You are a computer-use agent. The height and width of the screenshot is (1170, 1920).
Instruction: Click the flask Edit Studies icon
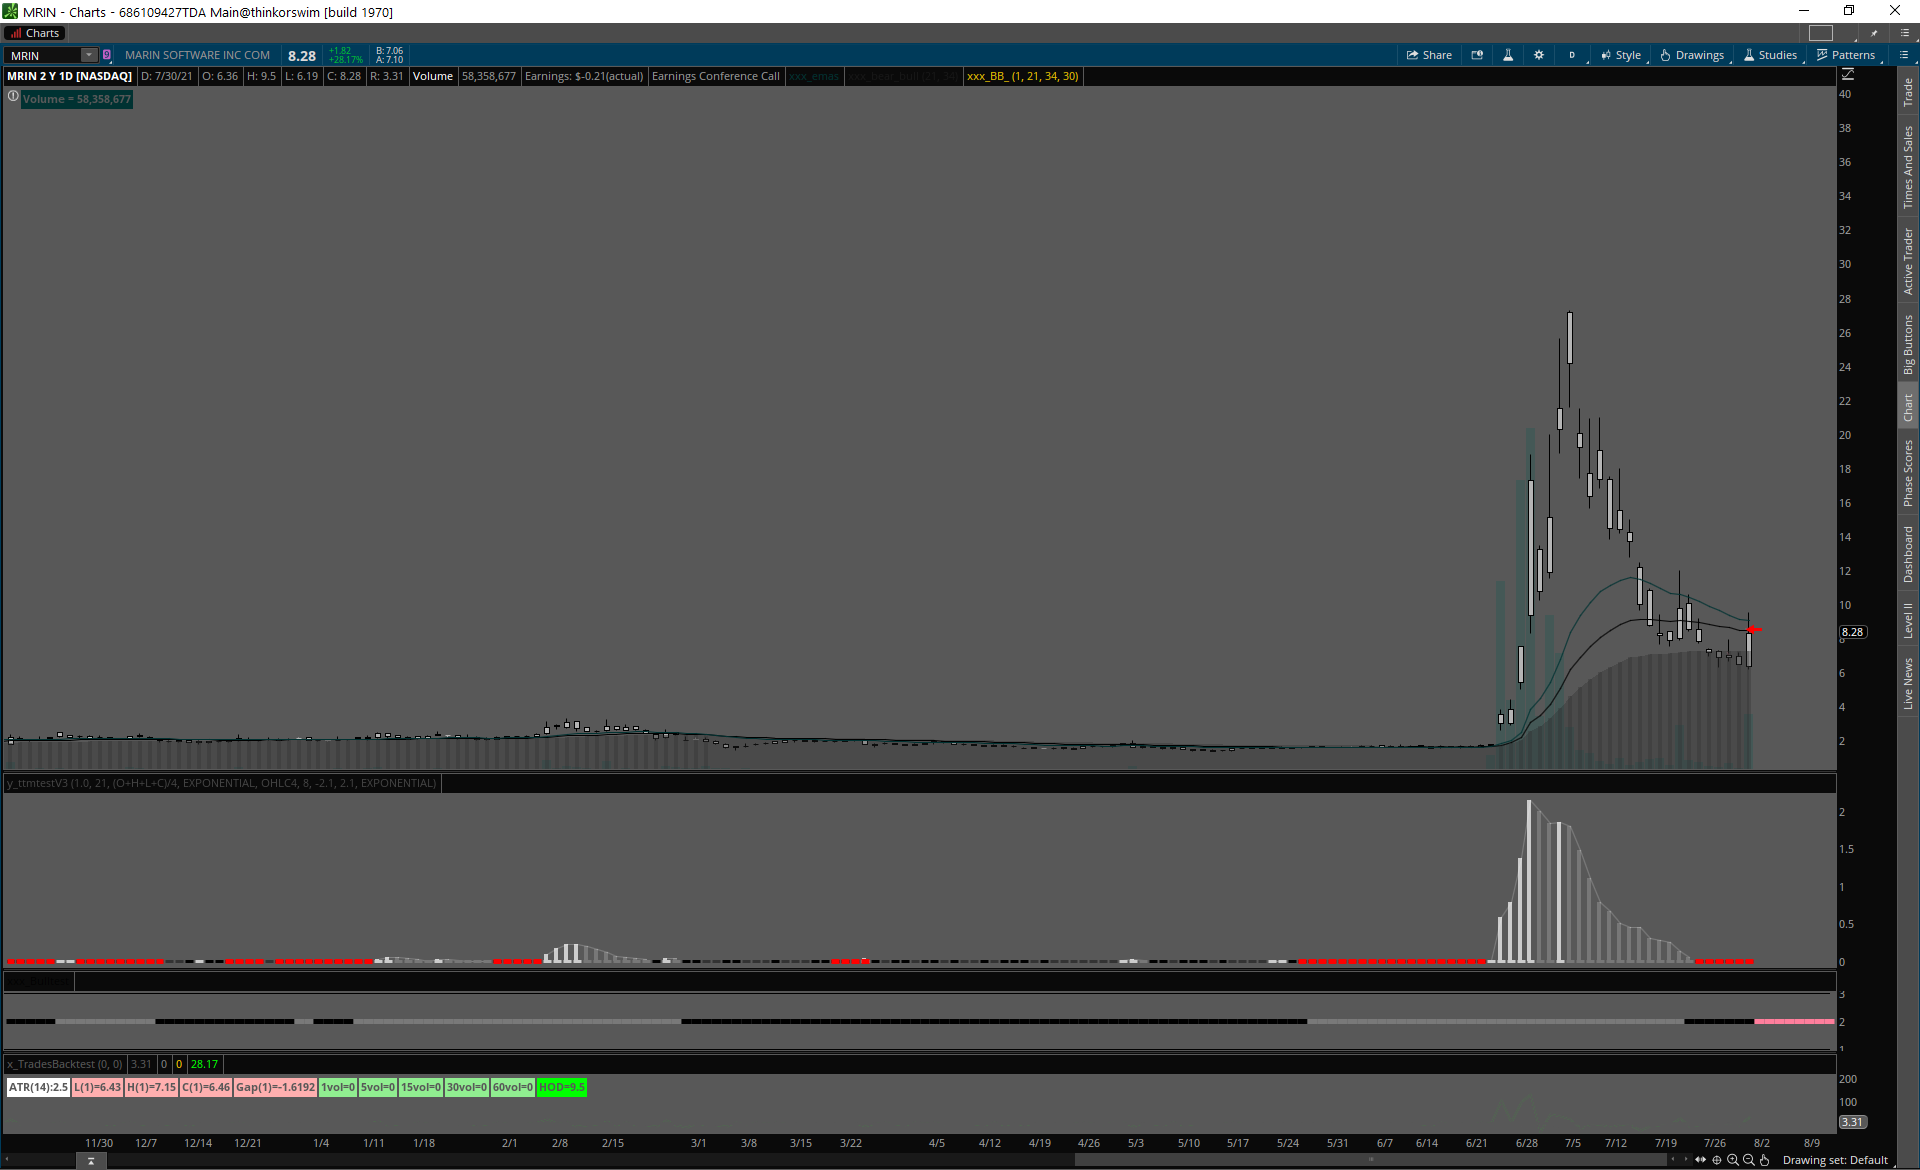[x=1508, y=55]
